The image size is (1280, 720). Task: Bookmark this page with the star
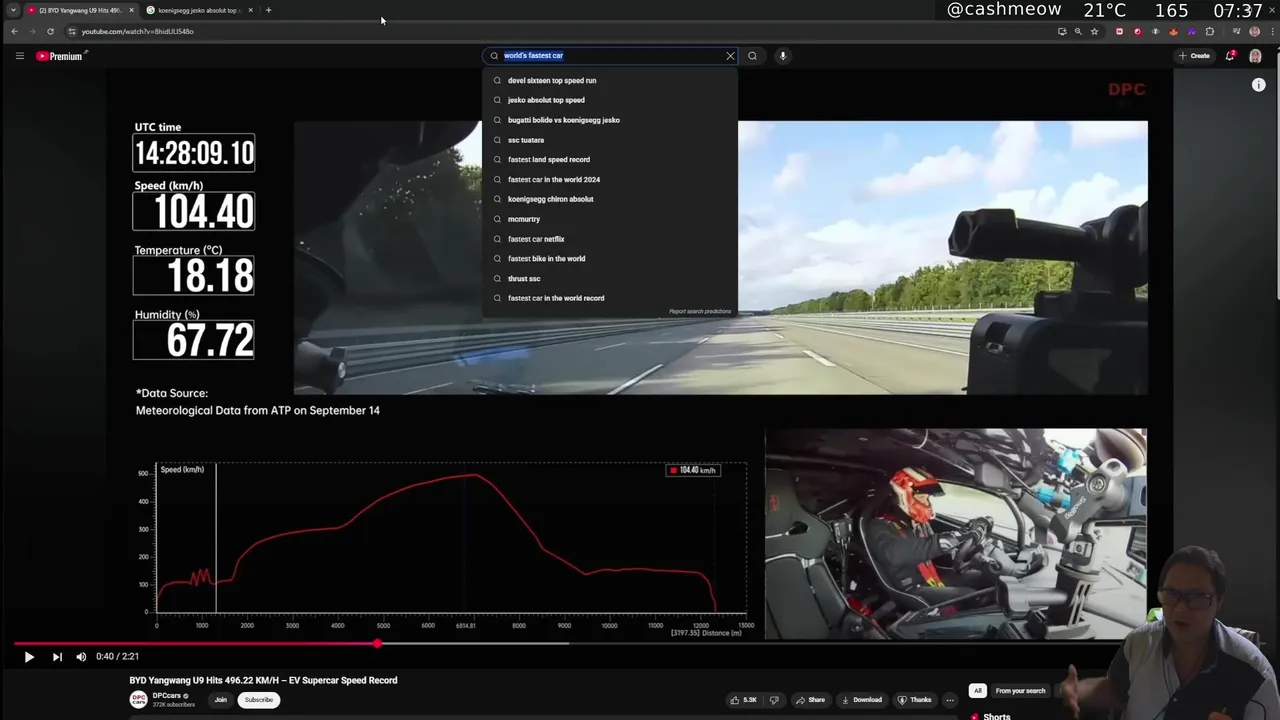(1094, 31)
